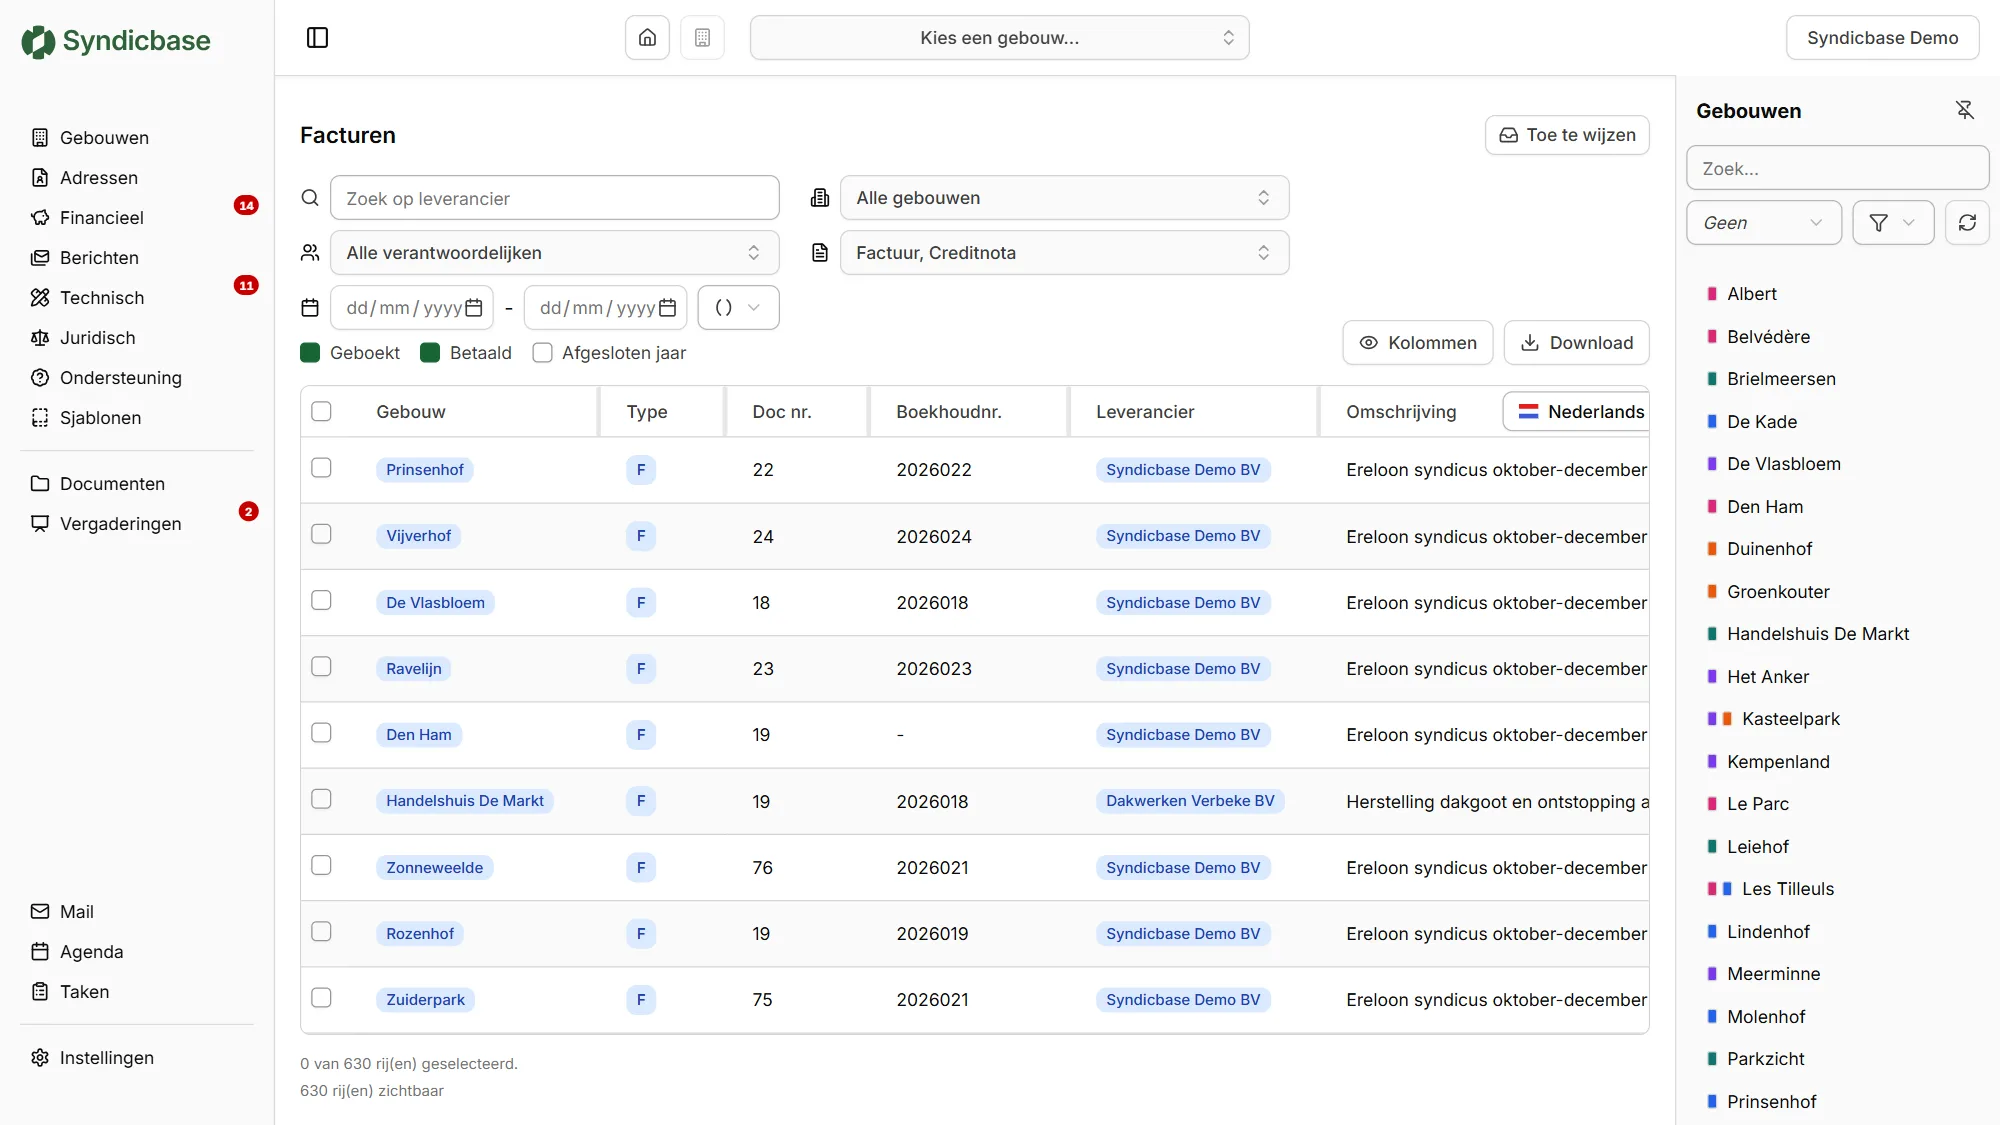
Task: Click the F type badge in Zuiderpark row
Action: (641, 1000)
